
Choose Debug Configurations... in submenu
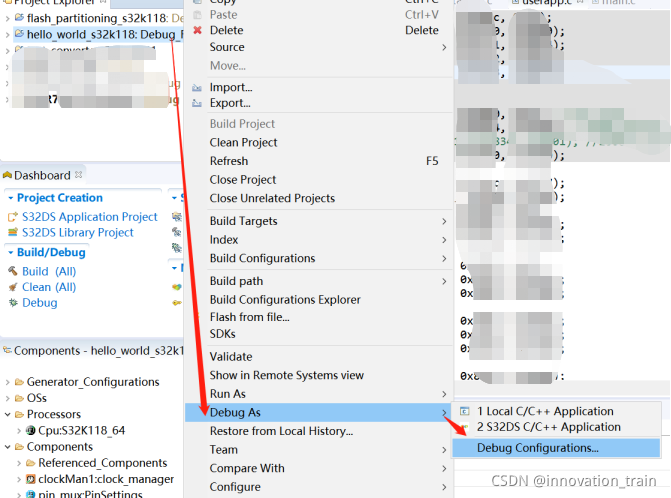pos(556,448)
